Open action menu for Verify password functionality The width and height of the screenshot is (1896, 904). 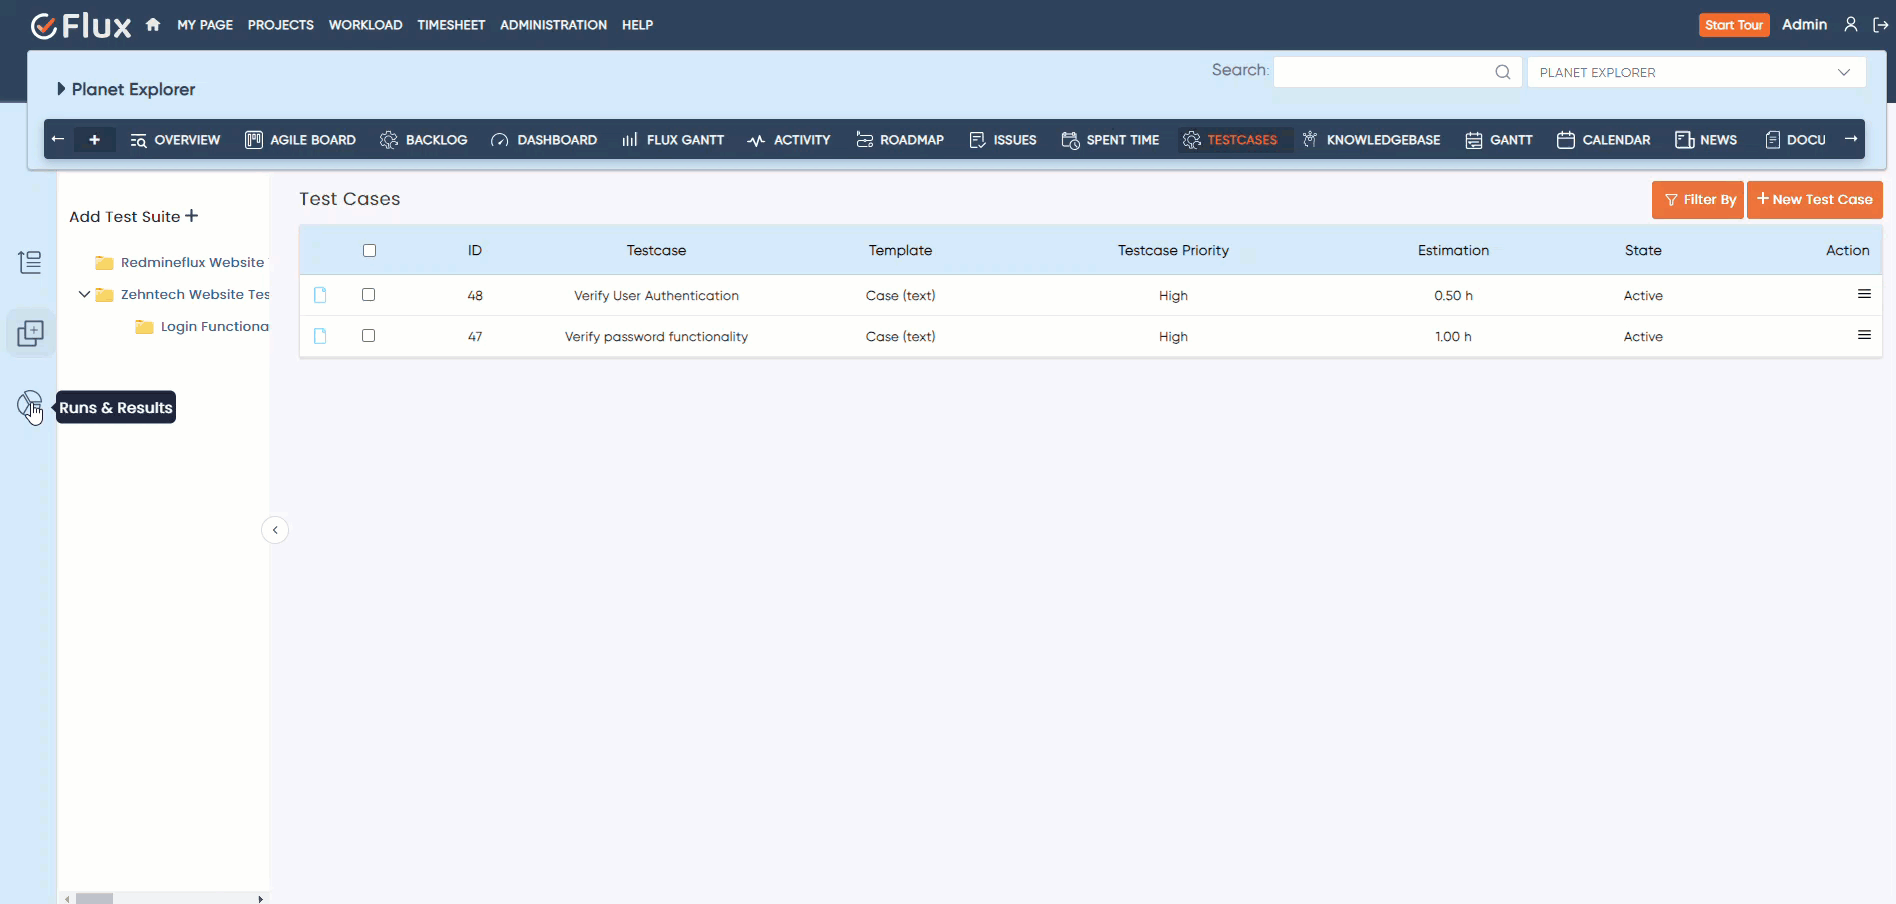[1863, 335]
